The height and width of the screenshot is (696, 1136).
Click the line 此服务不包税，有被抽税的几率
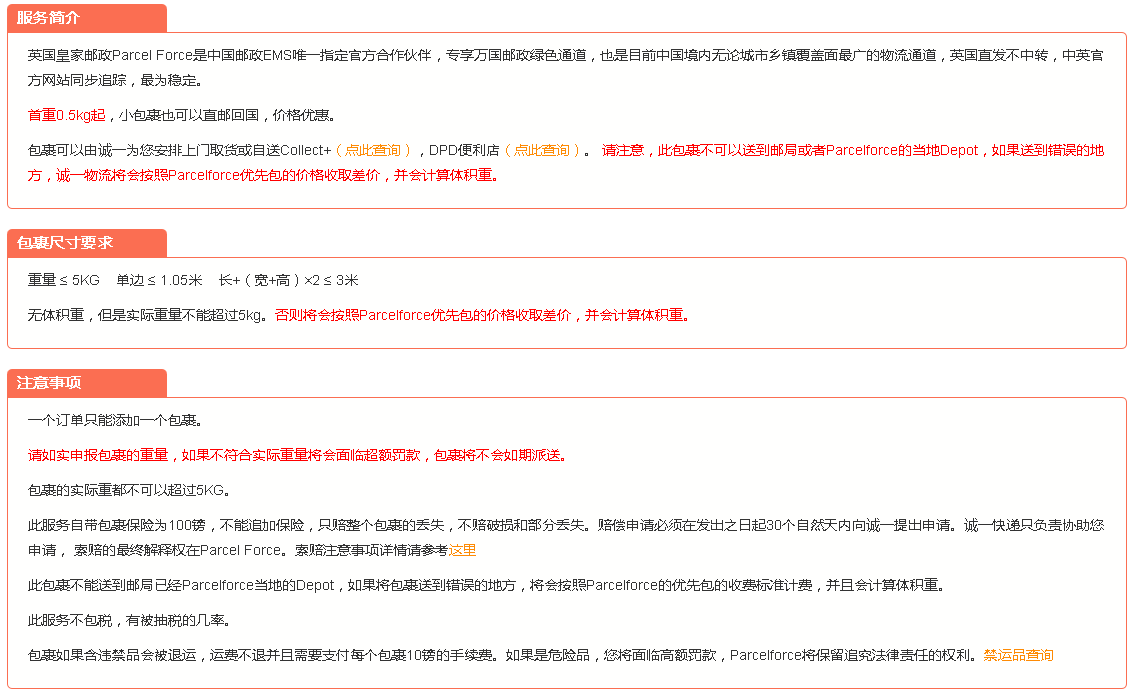tap(129, 621)
